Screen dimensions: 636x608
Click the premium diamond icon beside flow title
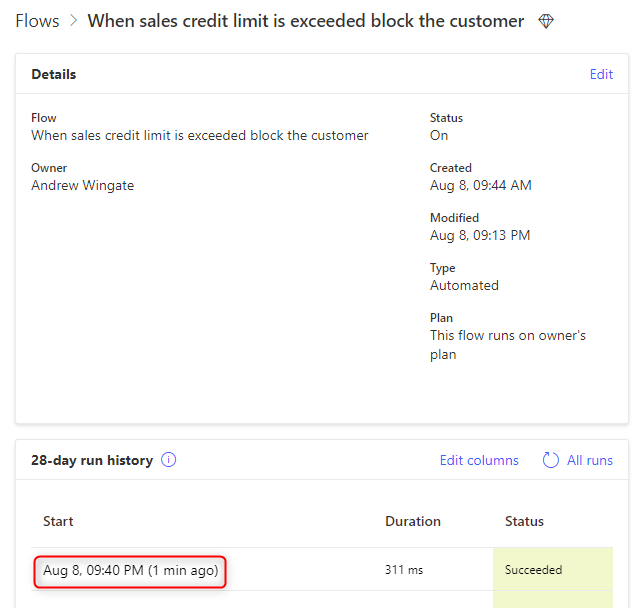pyautogui.click(x=546, y=21)
